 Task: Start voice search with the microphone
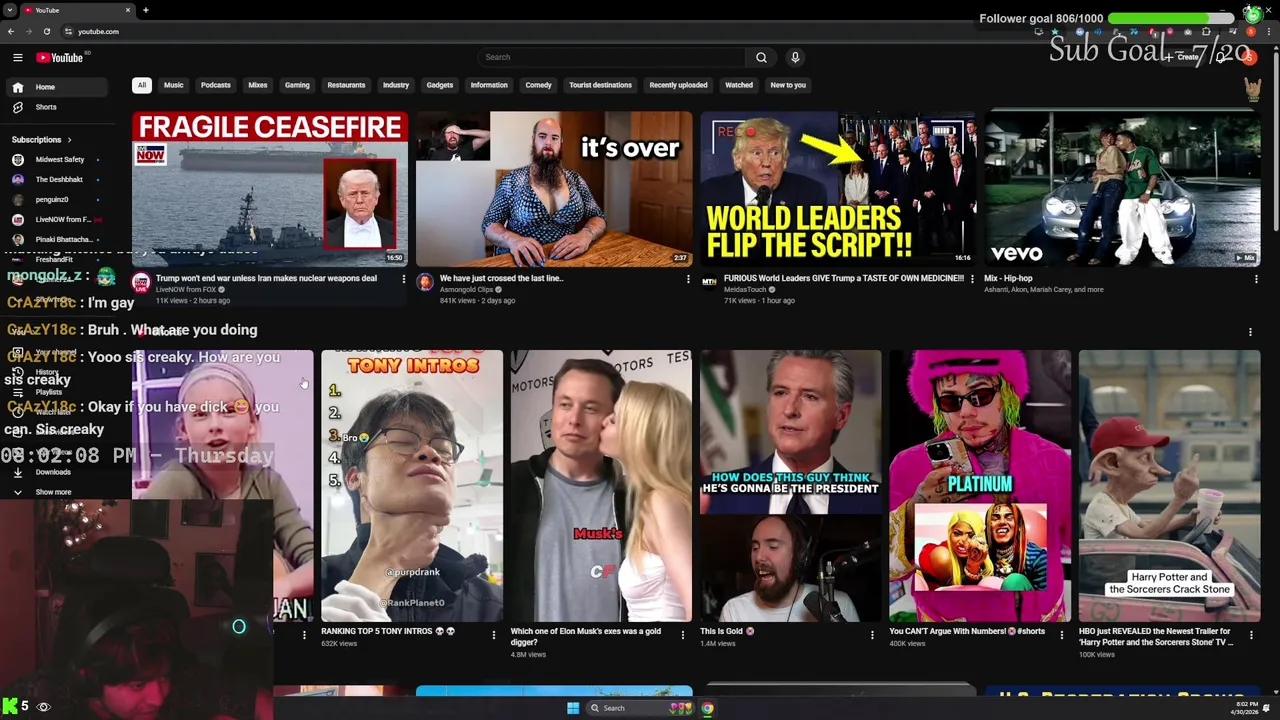coord(795,57)
